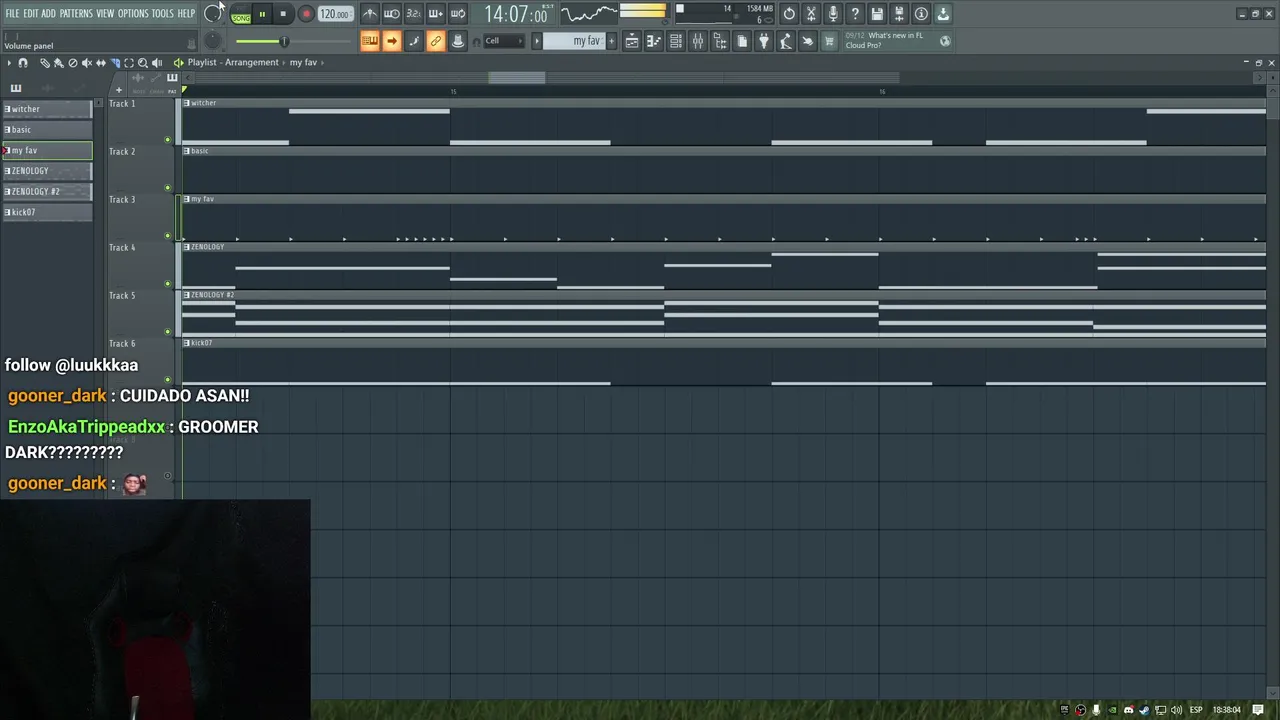This screenshot has width=1280, height=720.
Task: Click the red Record button
Action: [306, 14]
